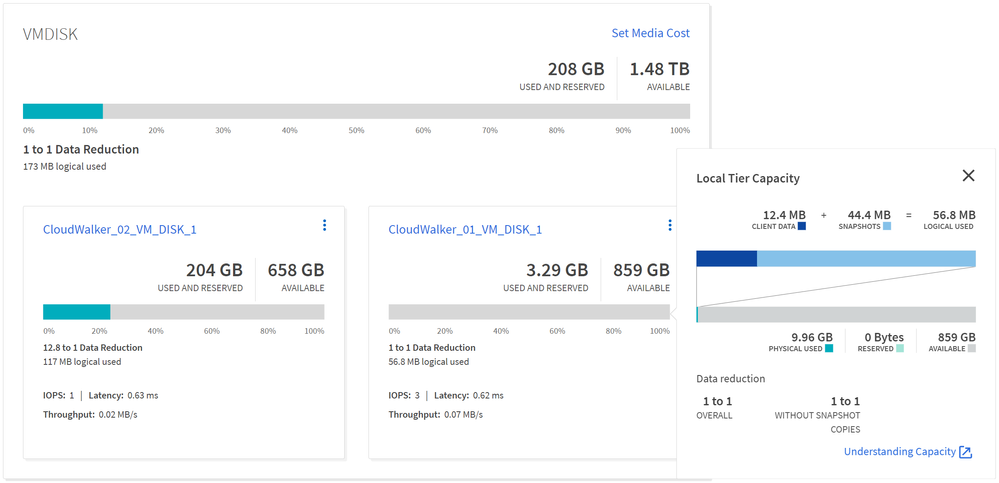Click the gray physical capacity bar in popup

(836, 315)
